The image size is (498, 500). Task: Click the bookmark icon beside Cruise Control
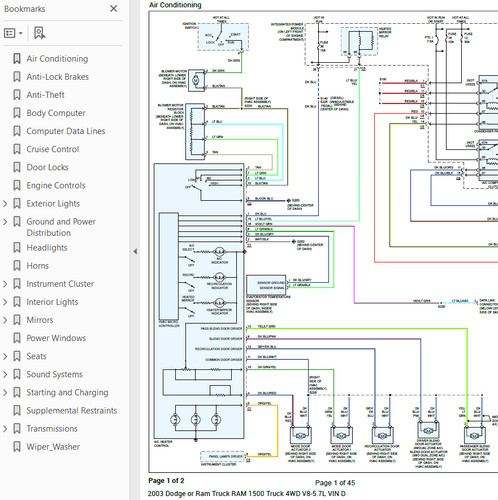(17, 149)
